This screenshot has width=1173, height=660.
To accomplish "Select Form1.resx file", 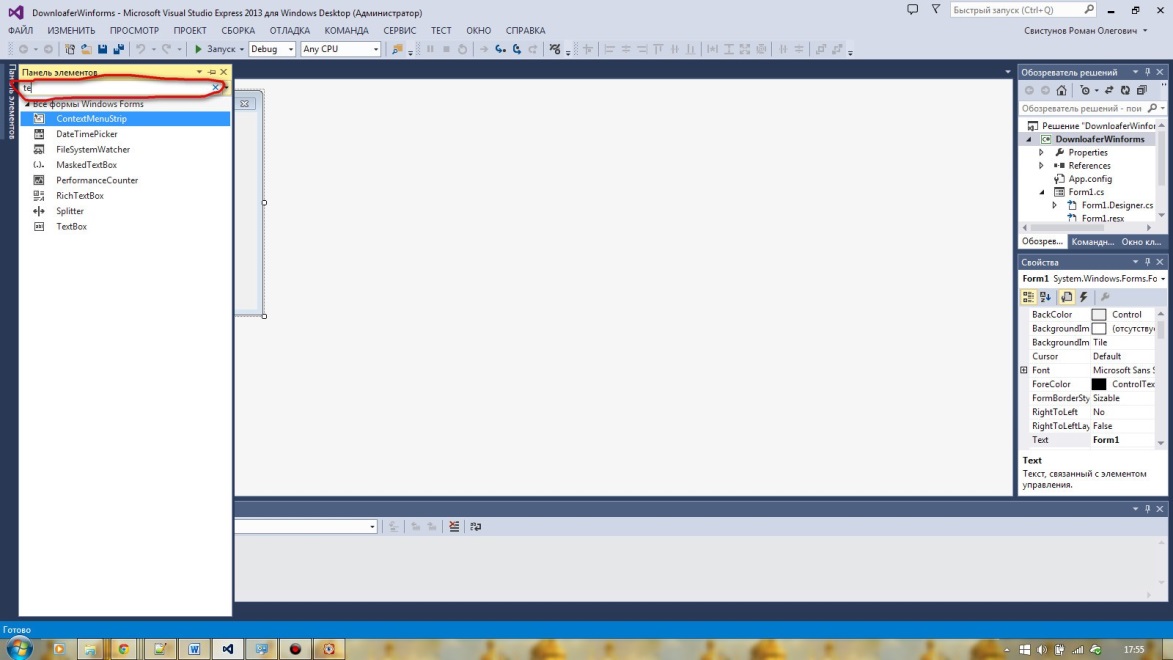I will [1103, 219].
